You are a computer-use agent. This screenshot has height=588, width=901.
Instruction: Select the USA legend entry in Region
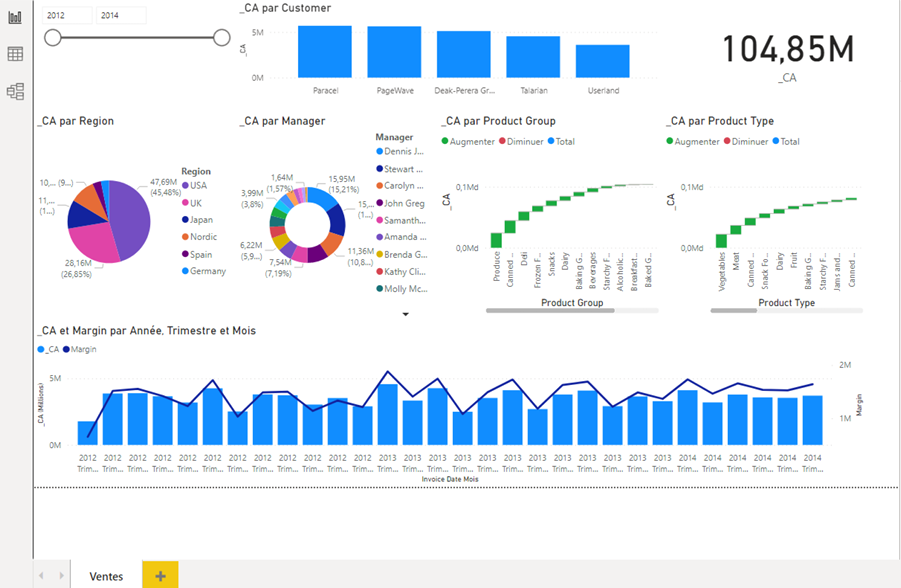click(x=198, y=185)
